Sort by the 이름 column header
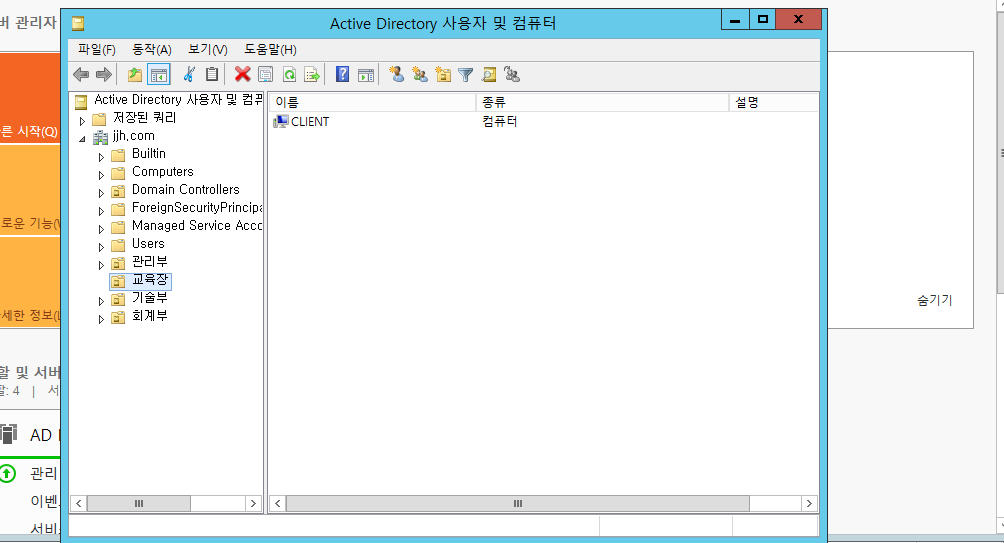Screen dimensions: 1004x543 [x=373, y=102]
